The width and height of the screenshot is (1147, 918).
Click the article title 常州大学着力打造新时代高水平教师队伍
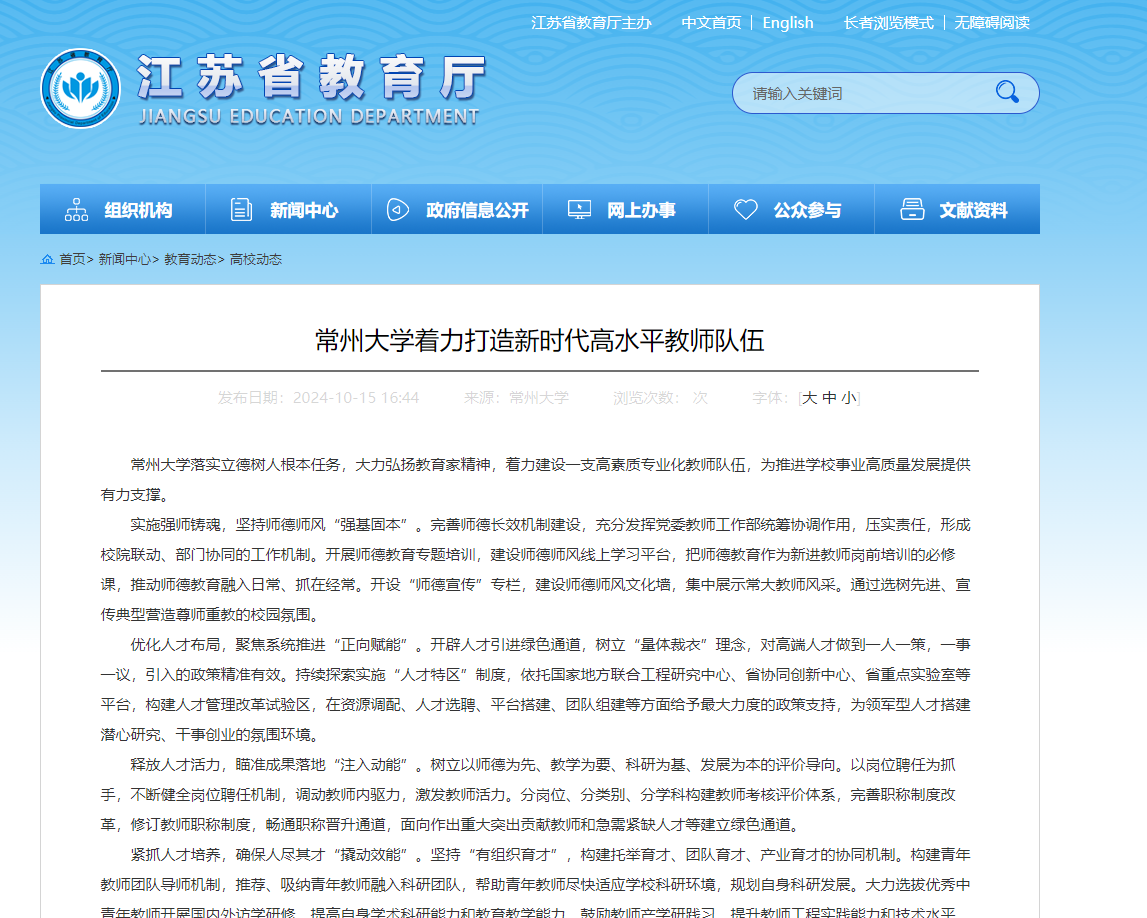540,340
